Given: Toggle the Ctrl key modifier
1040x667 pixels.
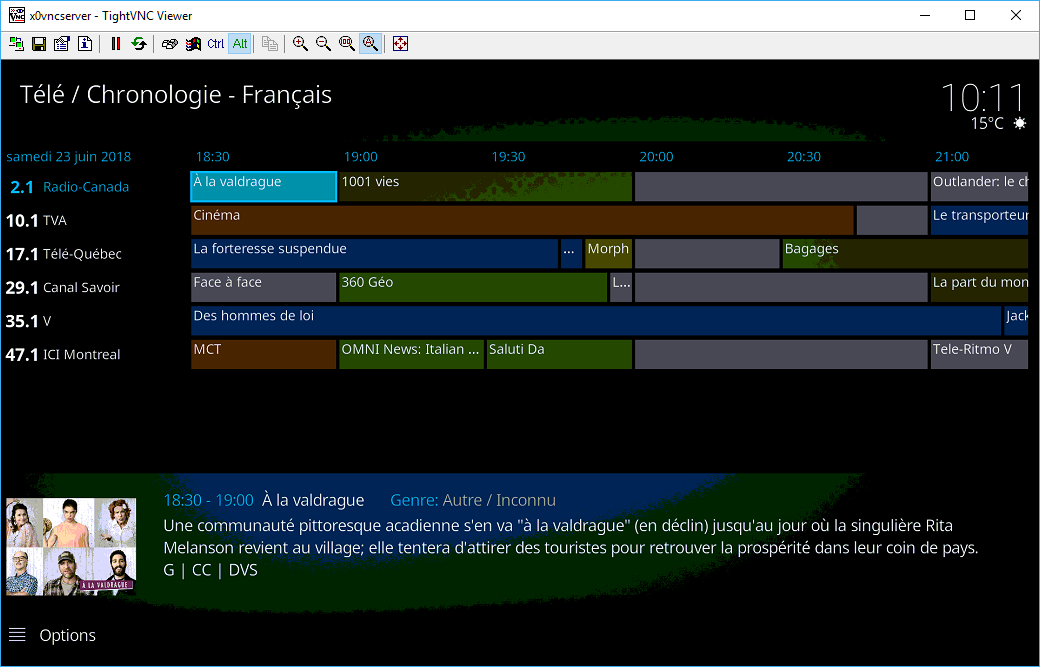Looking at the screenshot, I should click(216, 44).
